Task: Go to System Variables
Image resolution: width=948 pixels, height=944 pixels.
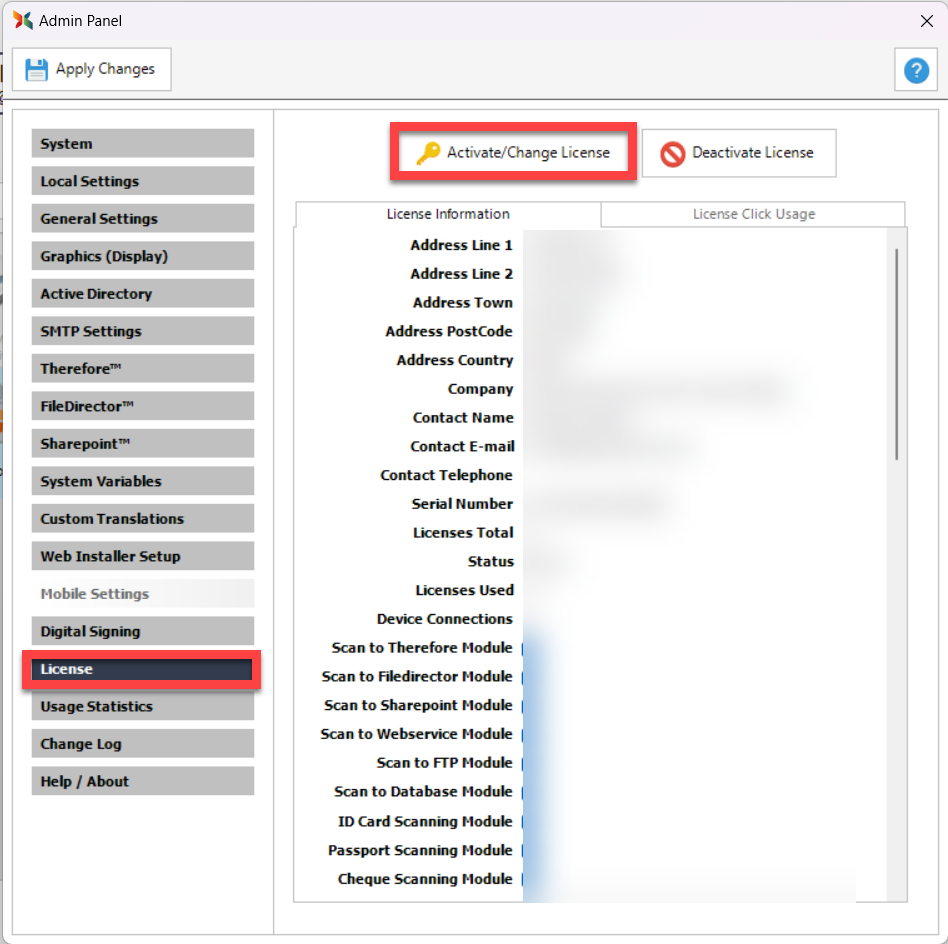Action: click(142, 481)
